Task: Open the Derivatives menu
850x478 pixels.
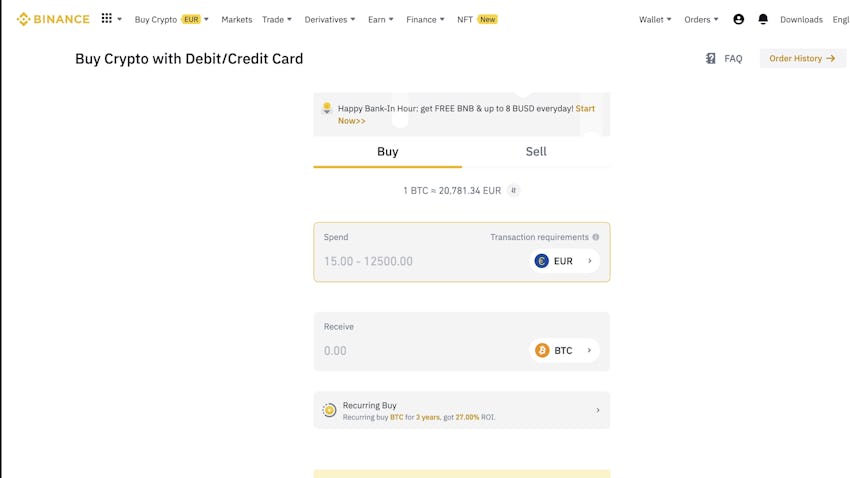Action: click(x=330, y=20)
